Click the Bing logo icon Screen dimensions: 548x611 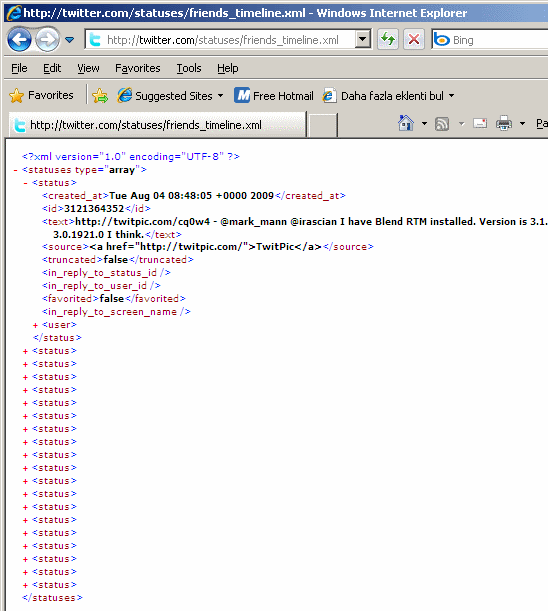coord(441,40)
